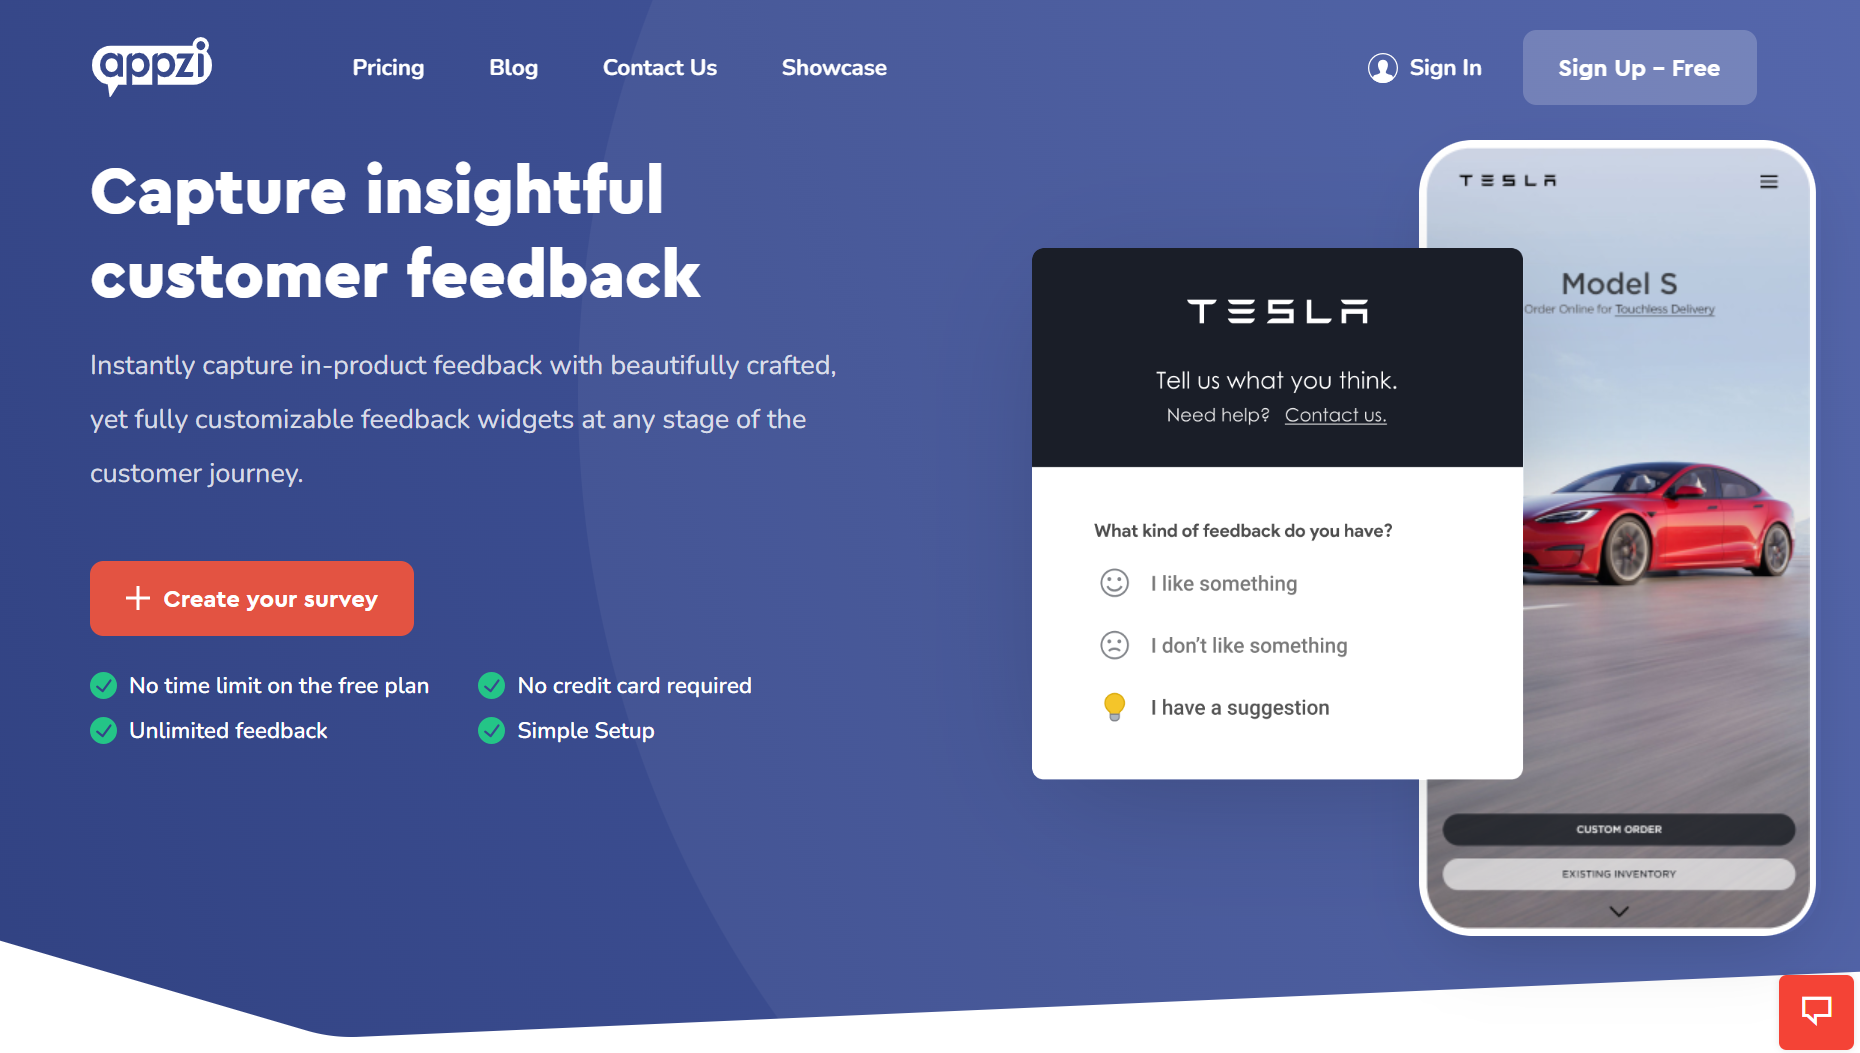This screenshot has width=1860, height=1053.
Task: Click the Sign Up – Free button
Action: pos(1639,67)
